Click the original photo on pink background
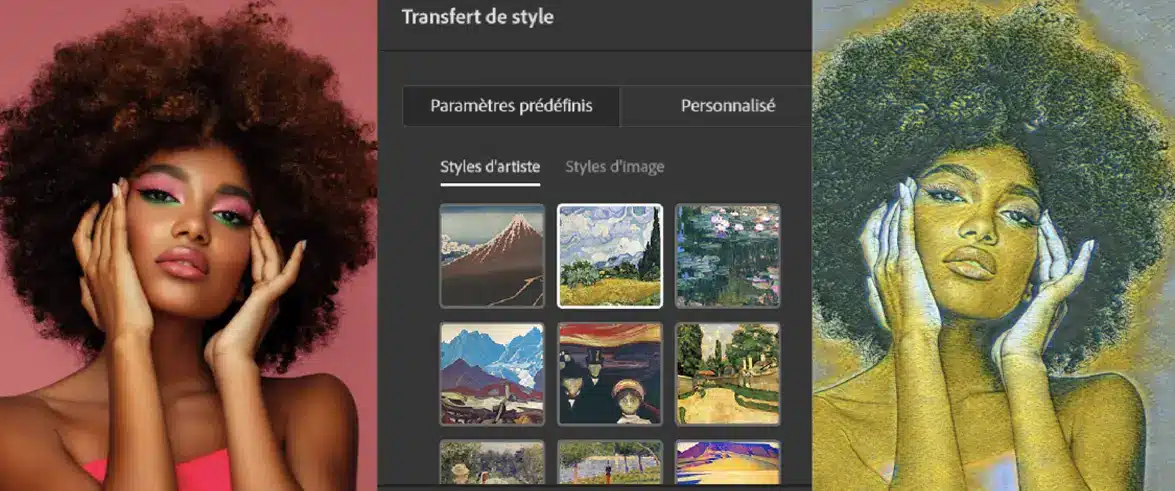This screenshot has height=491, width=1175. (188, 250)
